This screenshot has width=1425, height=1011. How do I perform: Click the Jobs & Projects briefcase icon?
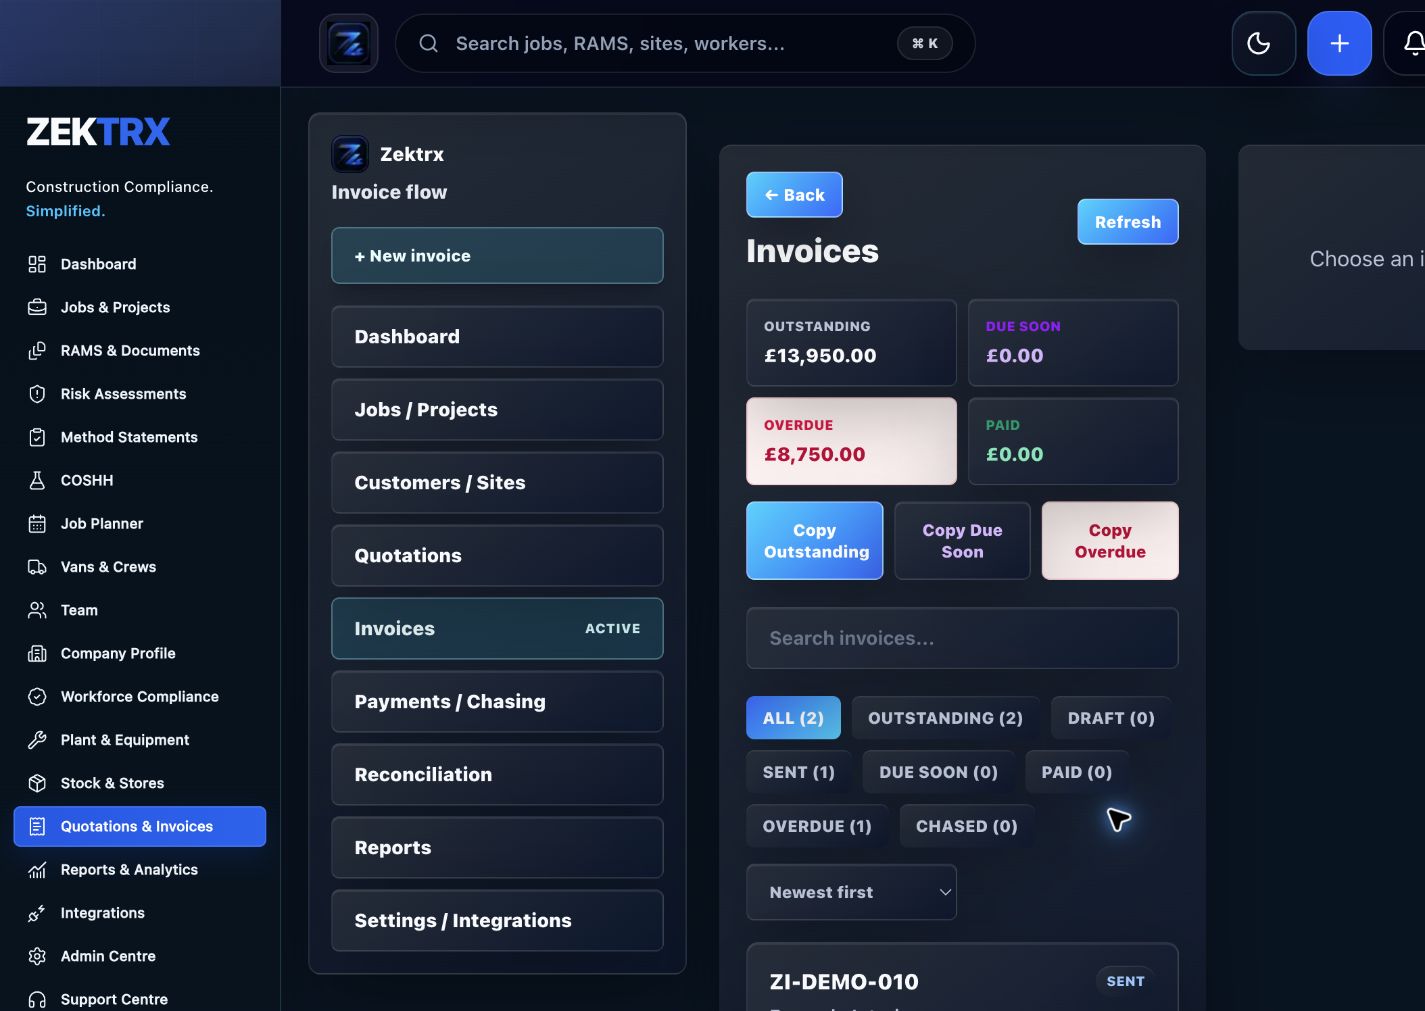37,307
